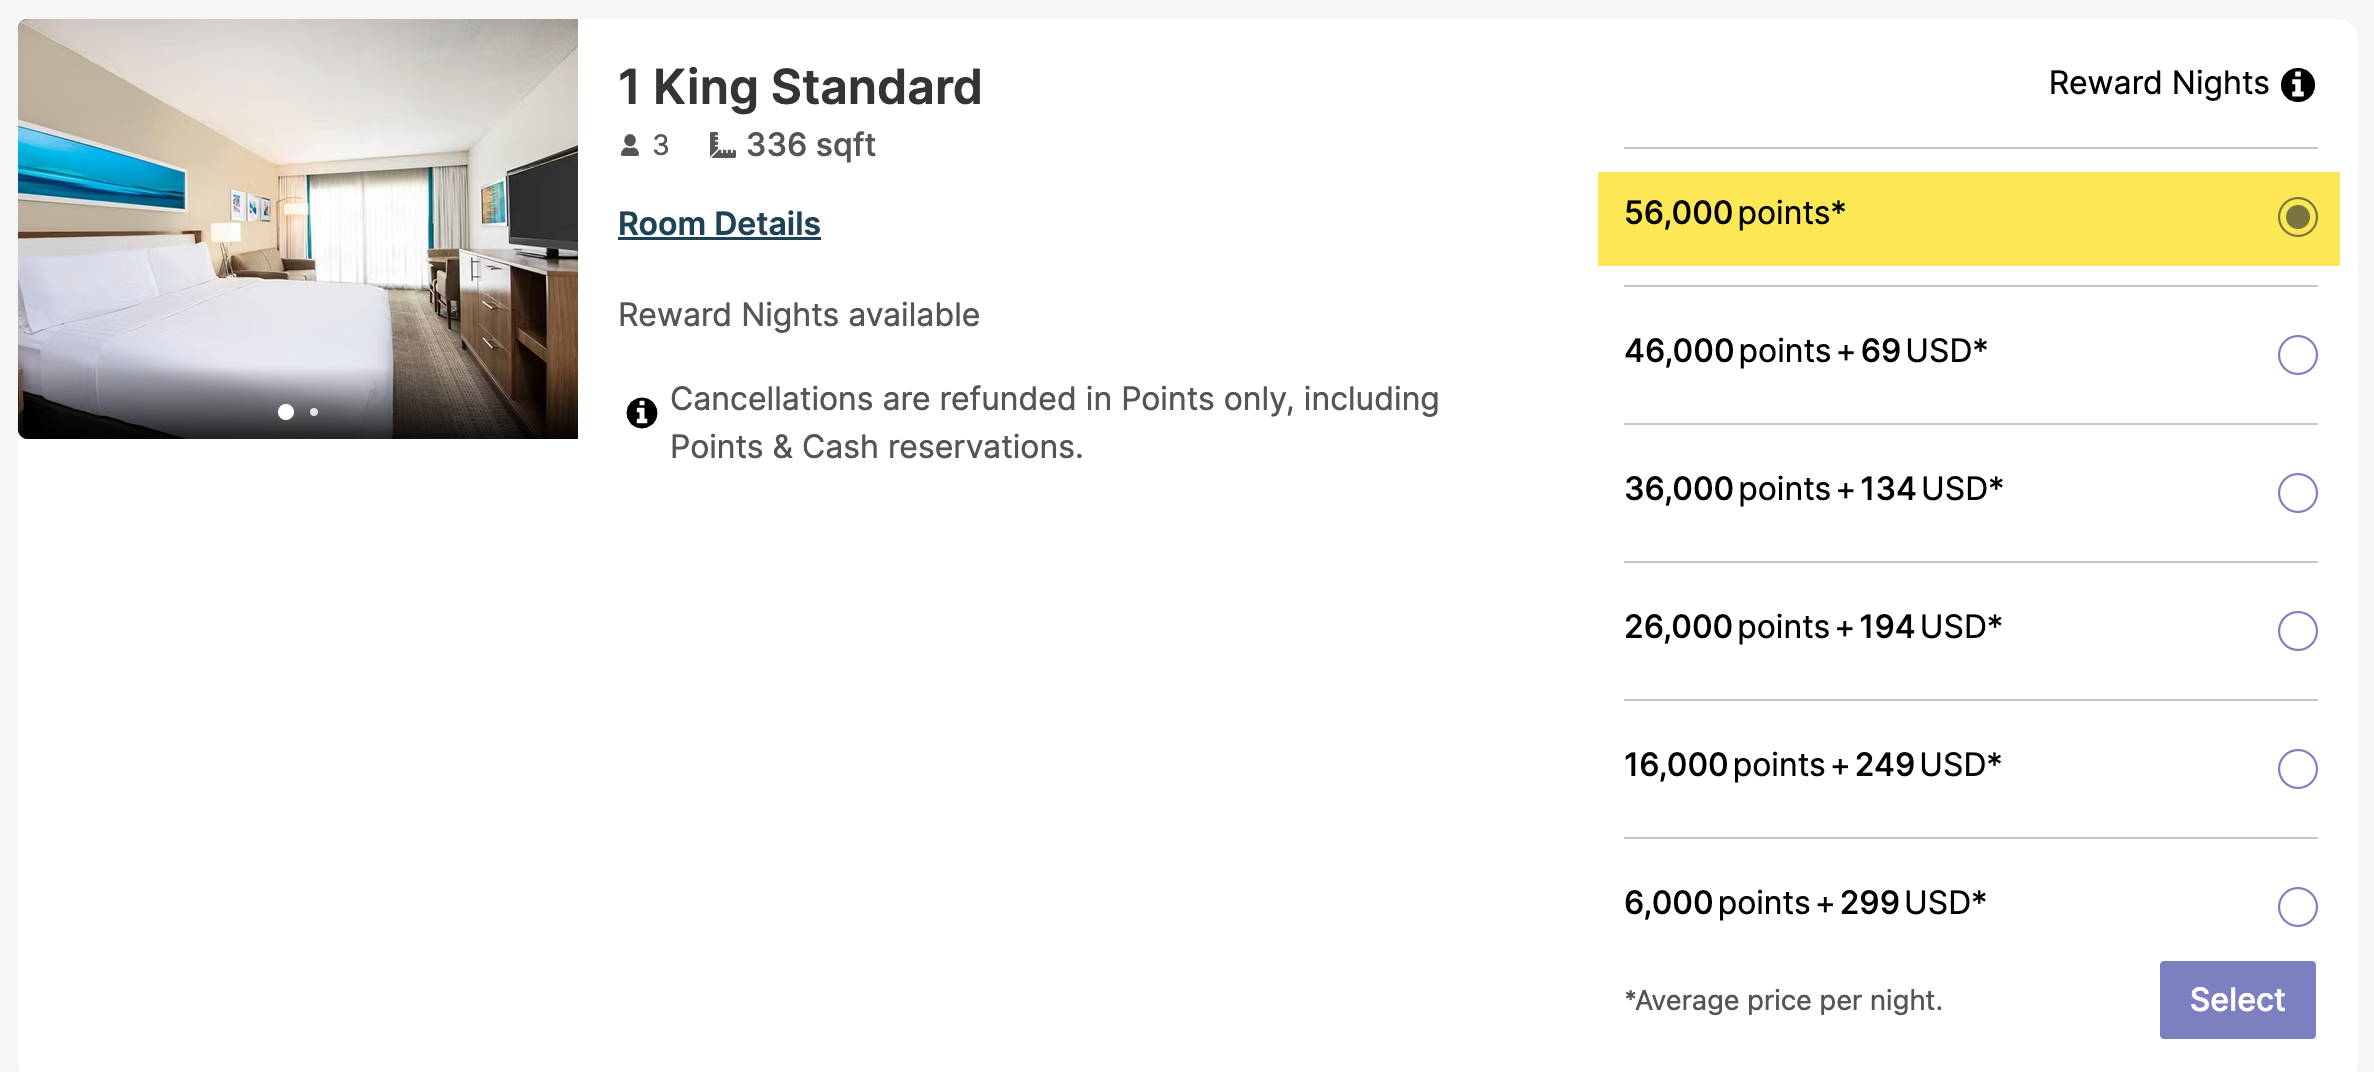Click the Reward Nights info icon
This screenshot has height=1072, width=2374.
(2297, 85)
